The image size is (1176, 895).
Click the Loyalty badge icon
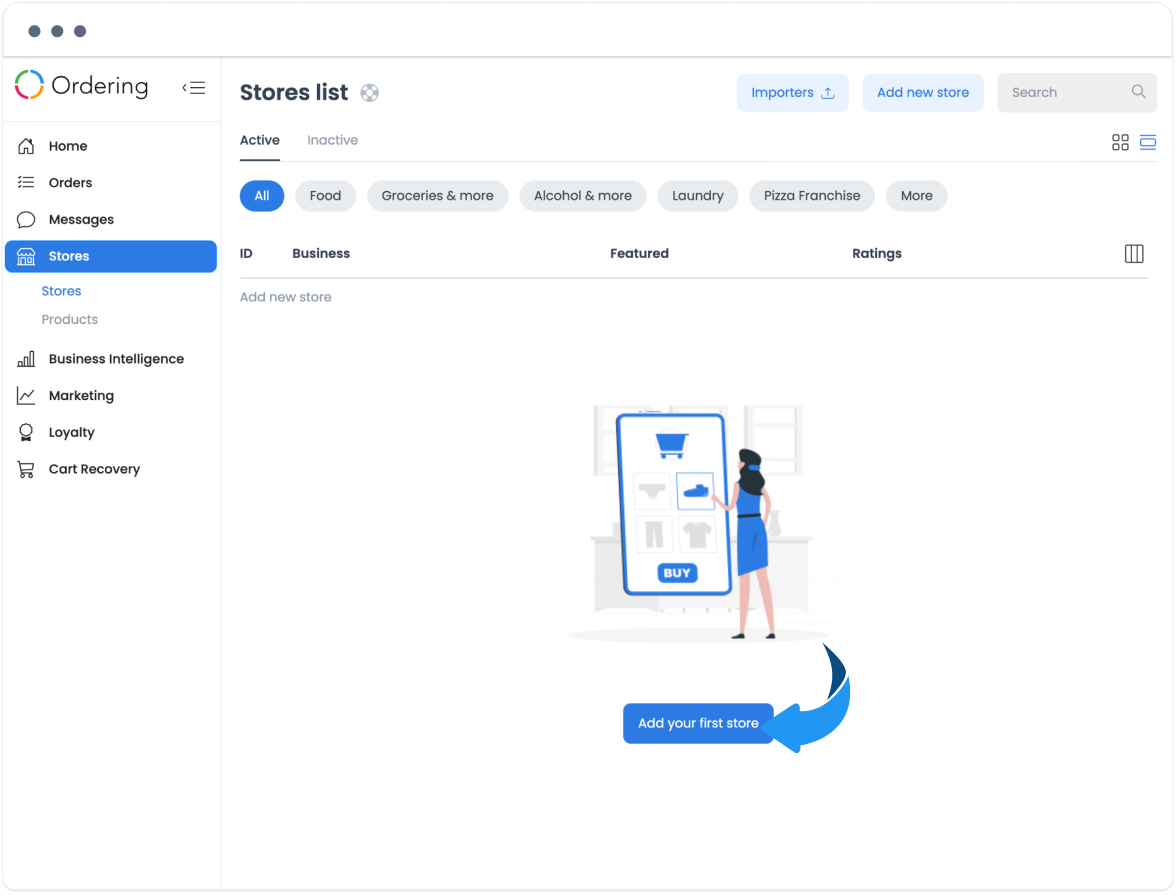[x=26, y=432]
